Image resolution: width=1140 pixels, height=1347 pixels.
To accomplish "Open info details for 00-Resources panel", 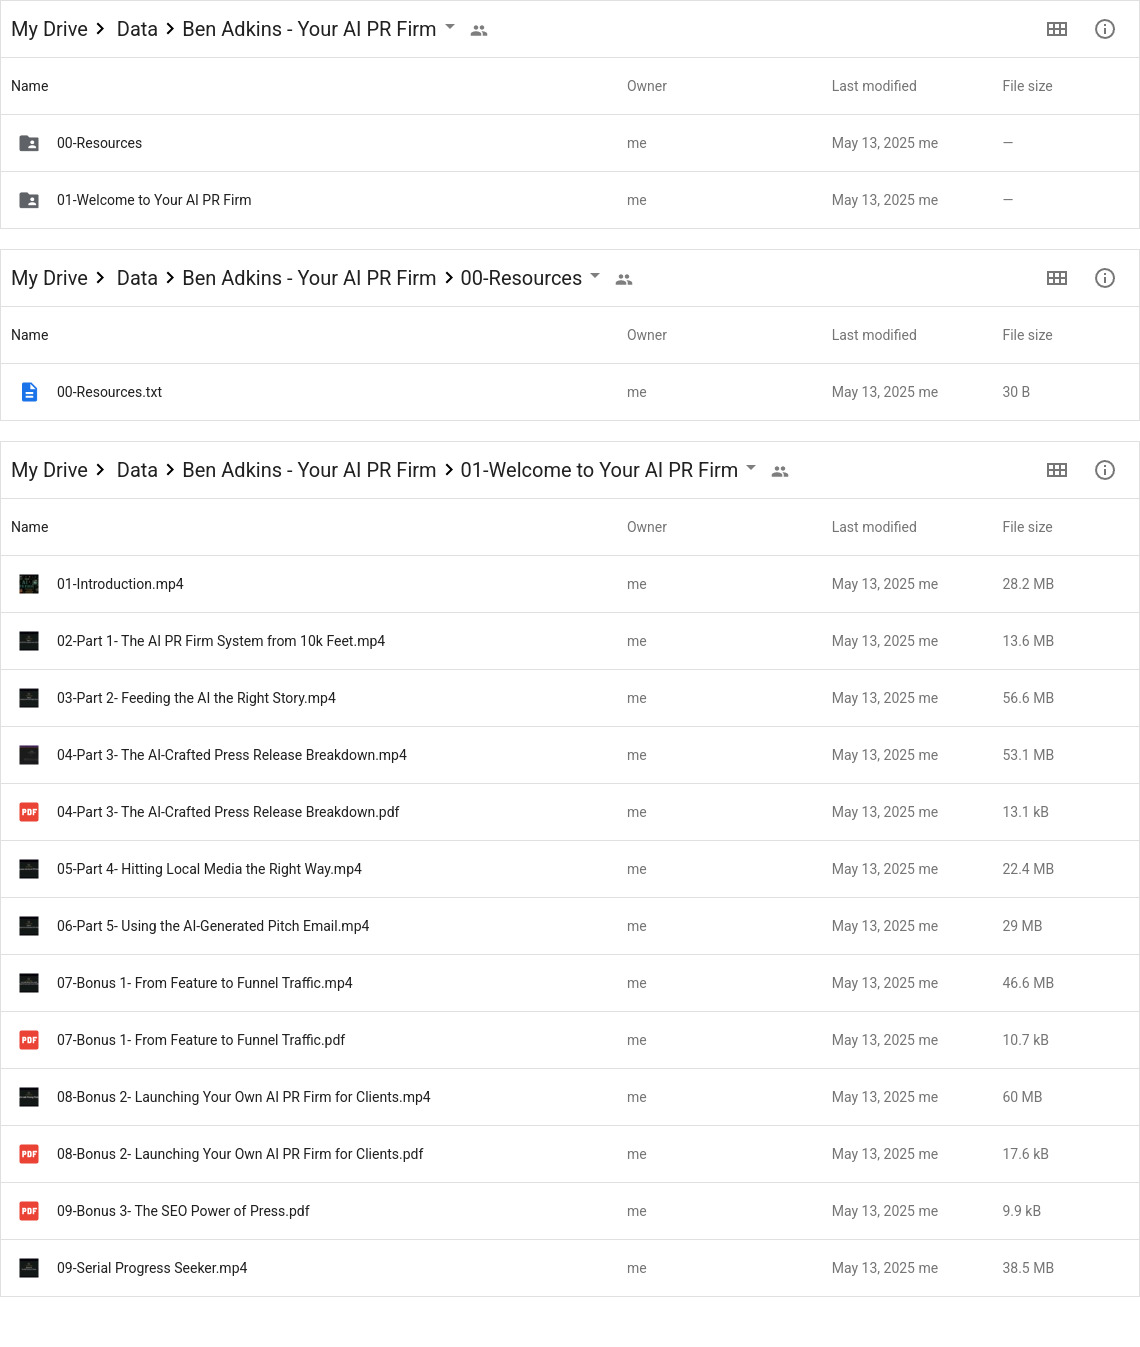I will coord(1105,278).
